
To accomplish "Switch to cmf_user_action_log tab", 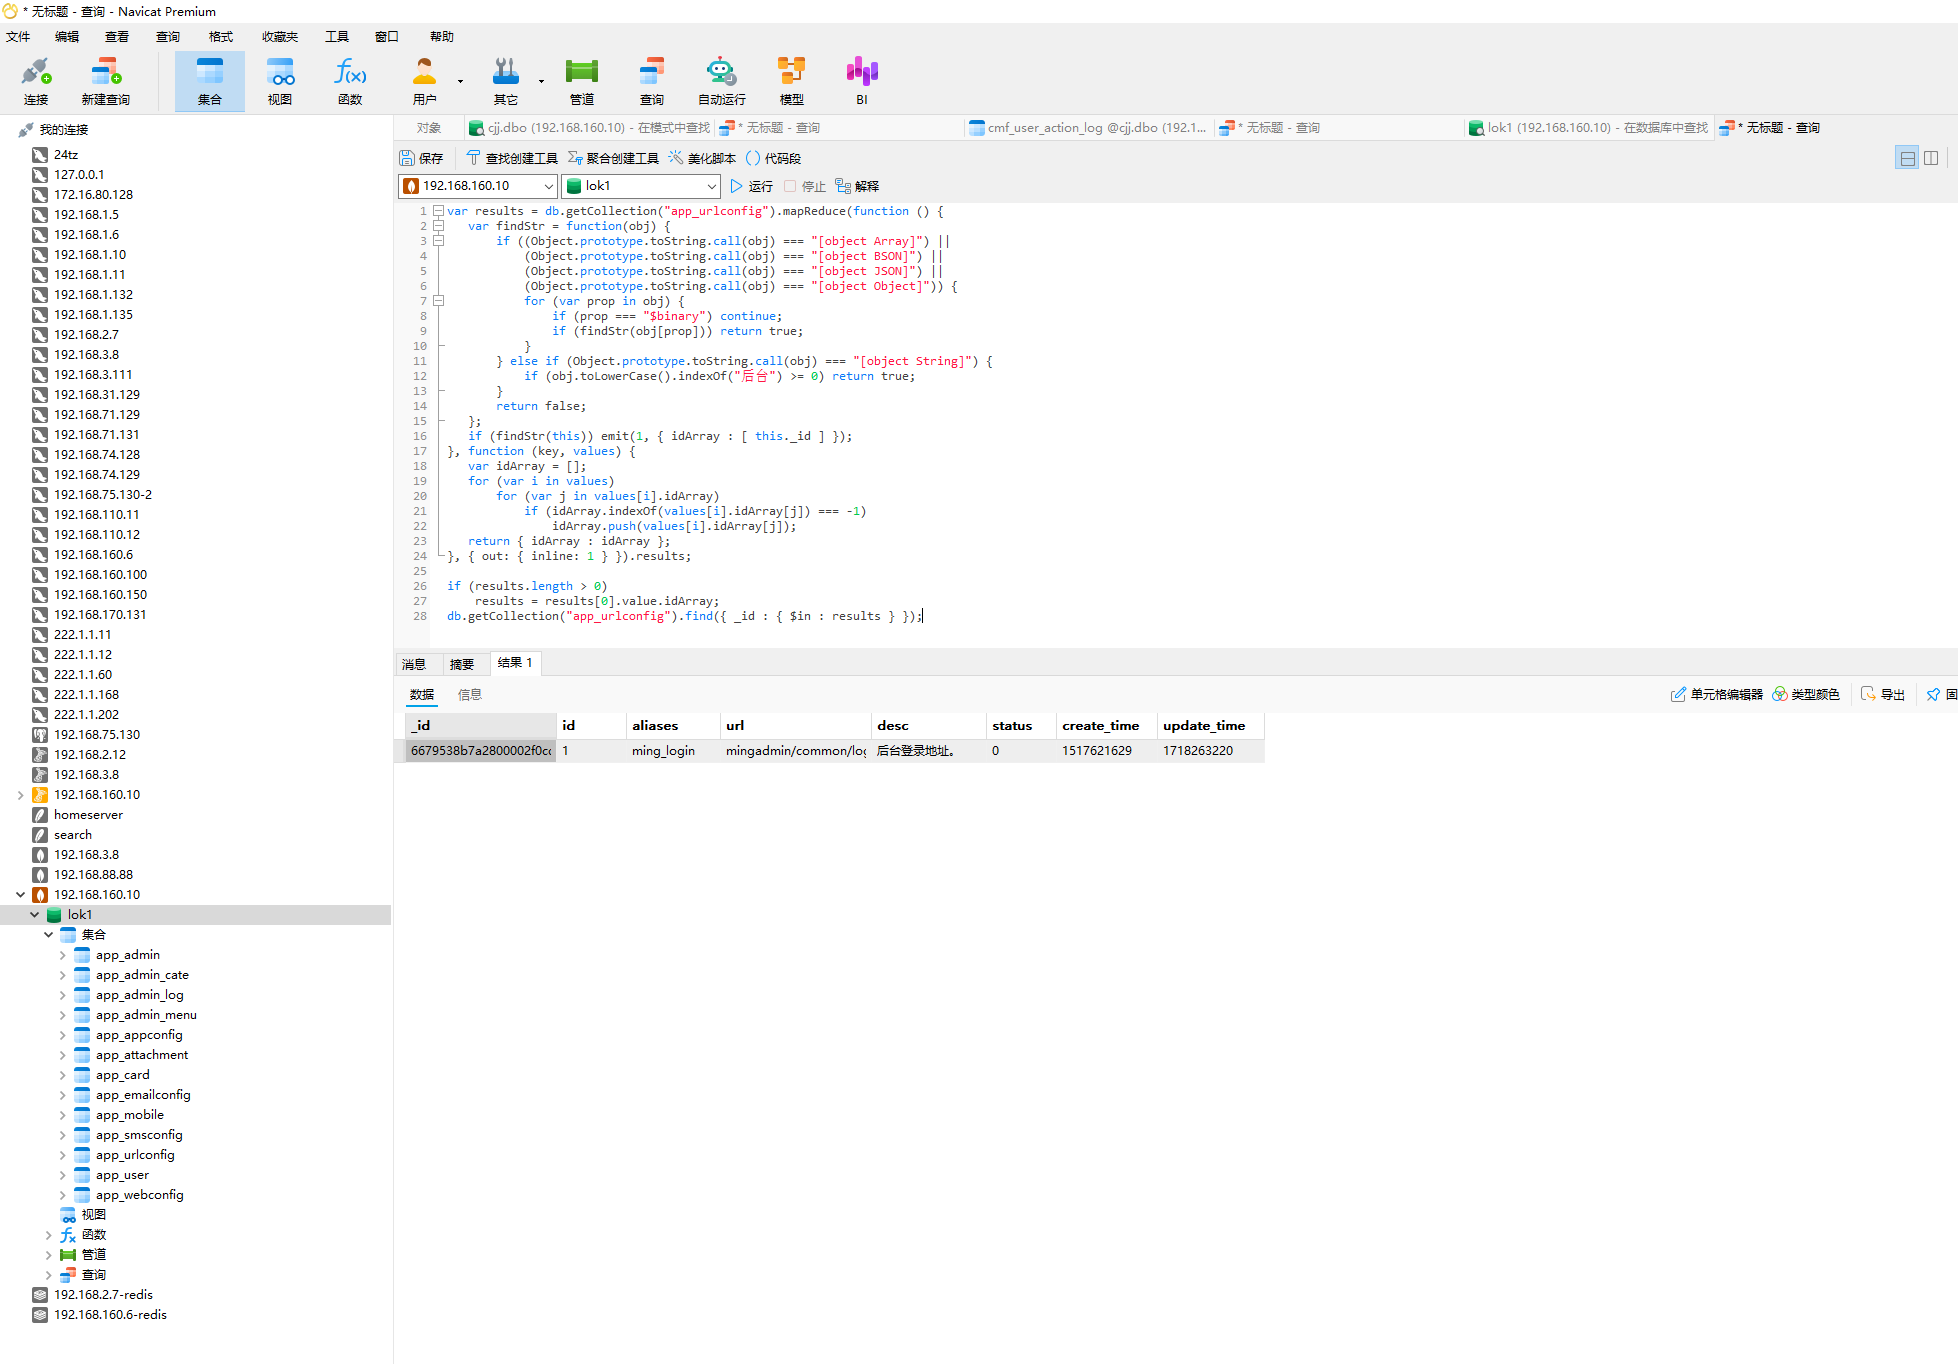I will tap(1088, 128).
